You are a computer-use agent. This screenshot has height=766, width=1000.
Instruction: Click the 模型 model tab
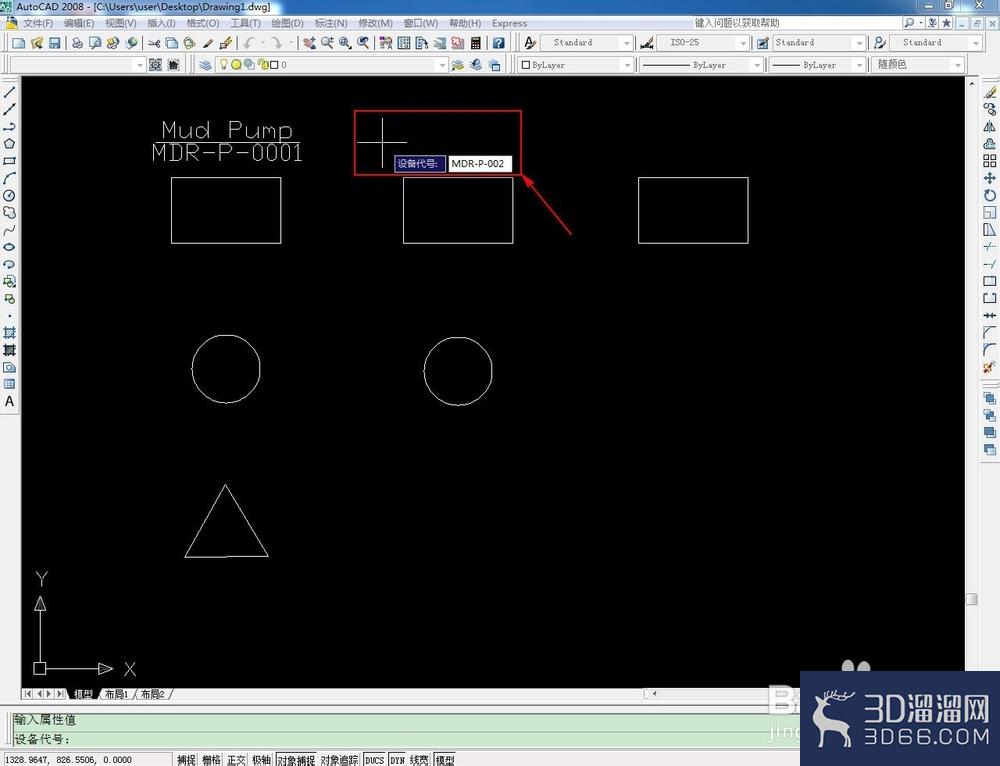pyautogui.click(x=83, y=694)
